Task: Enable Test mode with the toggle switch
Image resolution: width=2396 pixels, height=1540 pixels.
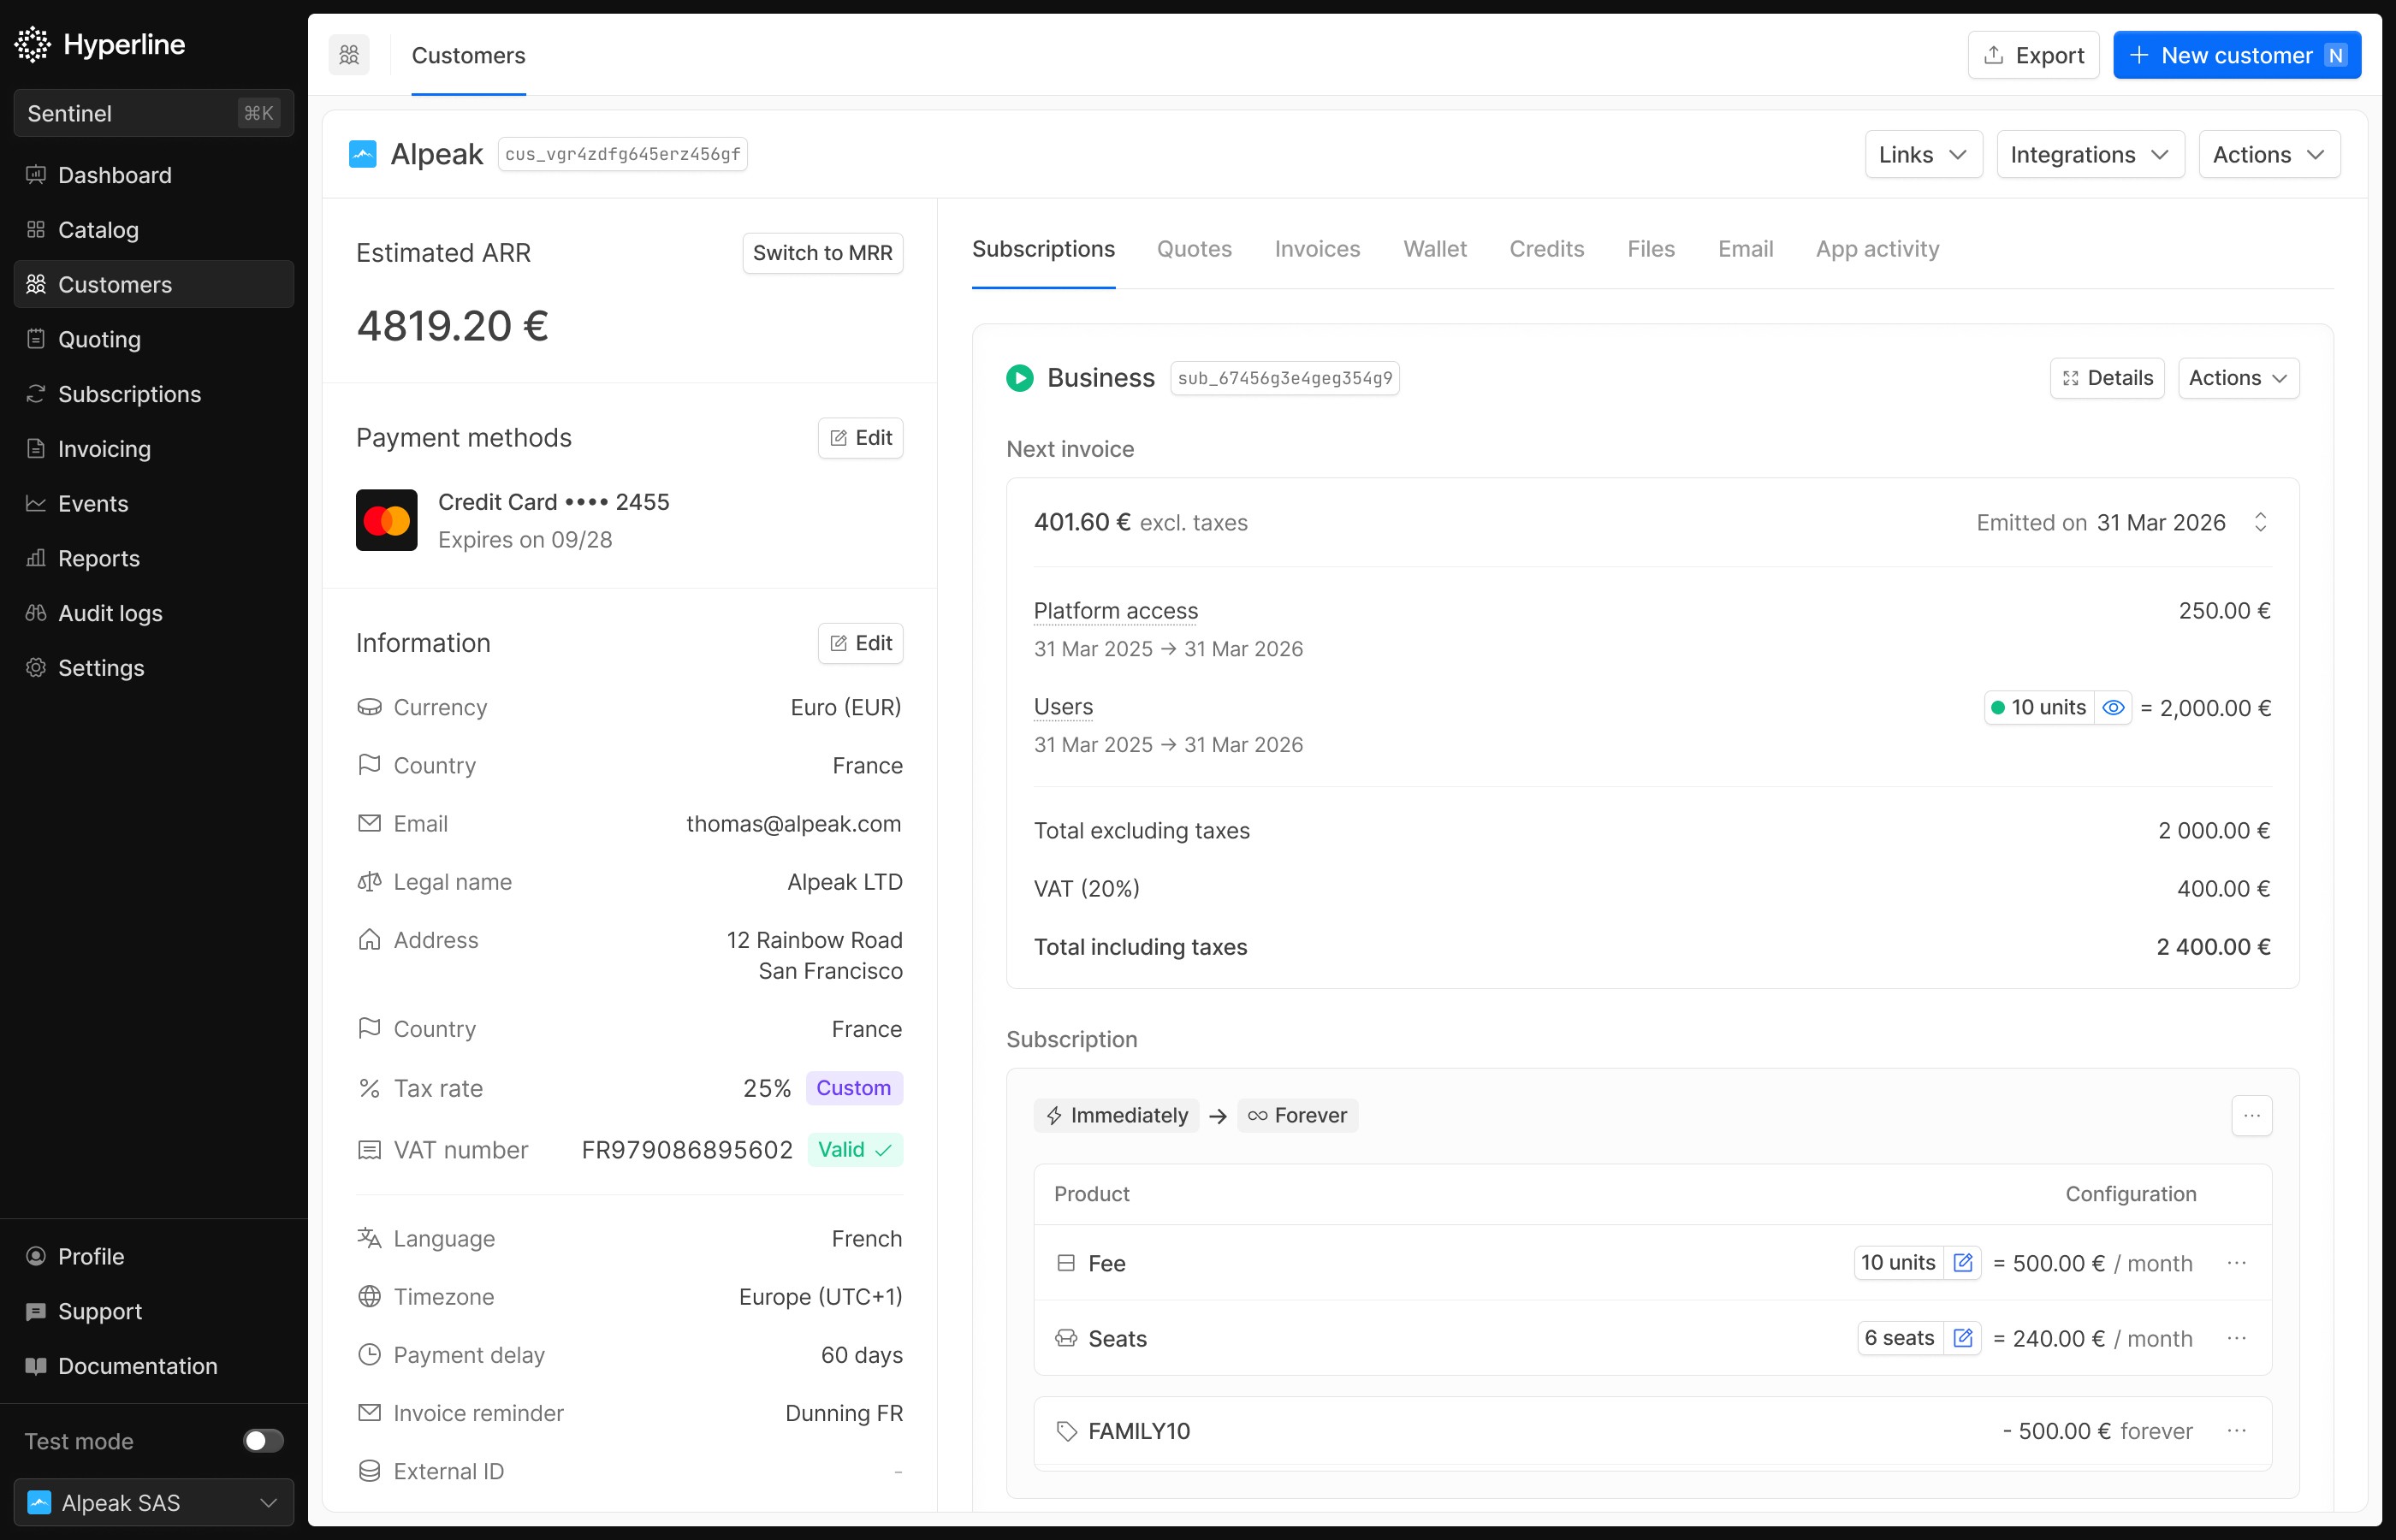Action: click(x=262, y=1440)
